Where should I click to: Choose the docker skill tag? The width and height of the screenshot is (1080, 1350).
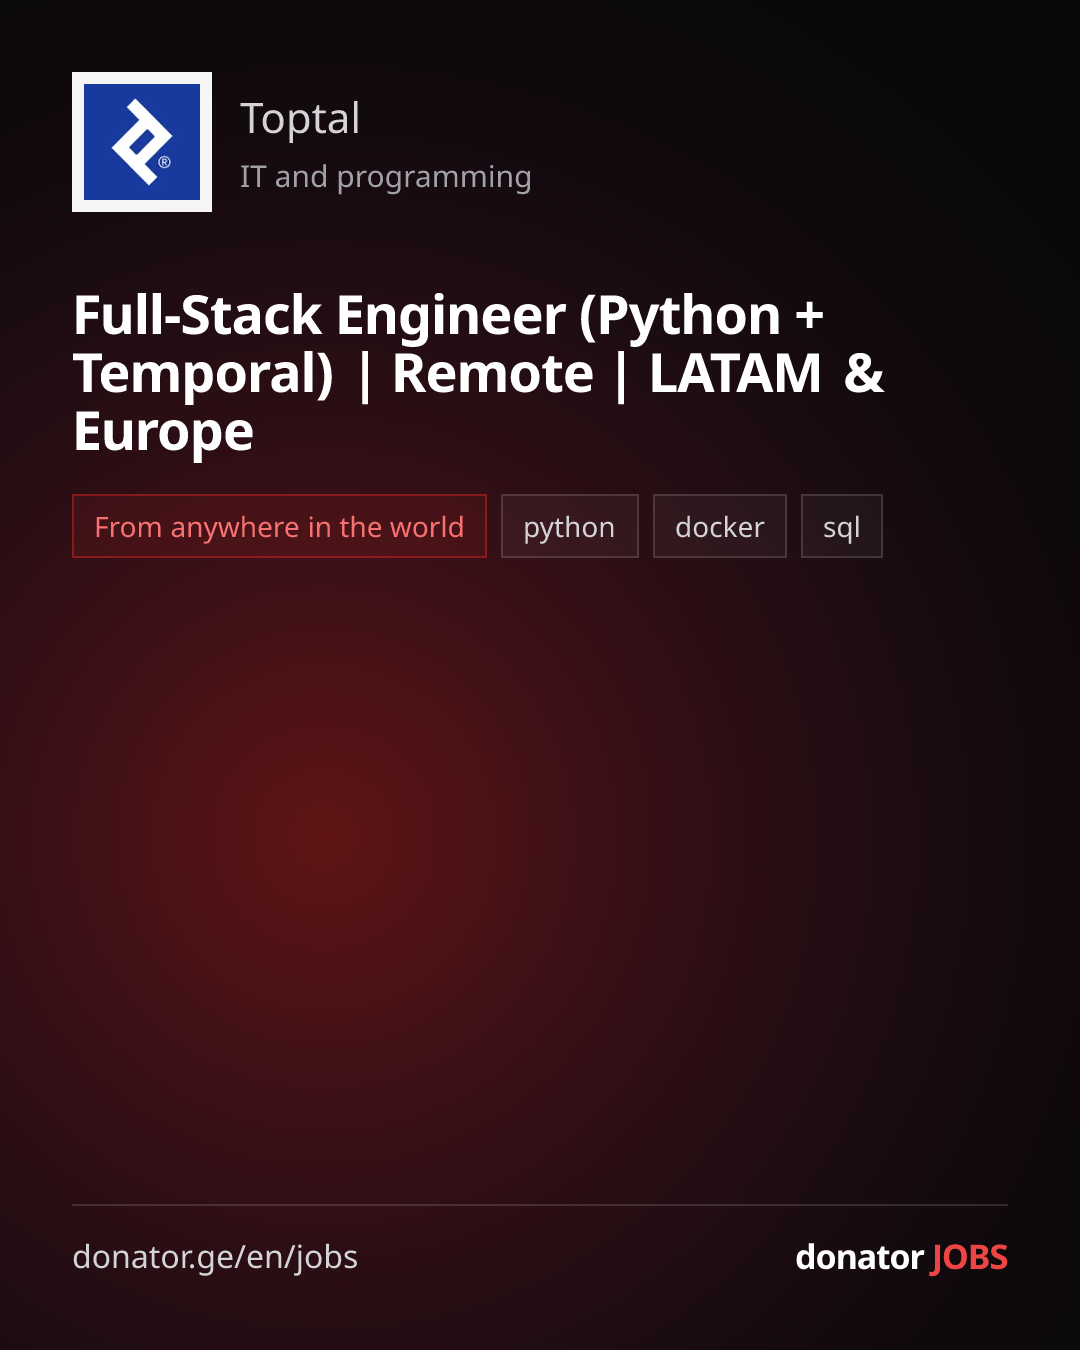coord(720,526)
